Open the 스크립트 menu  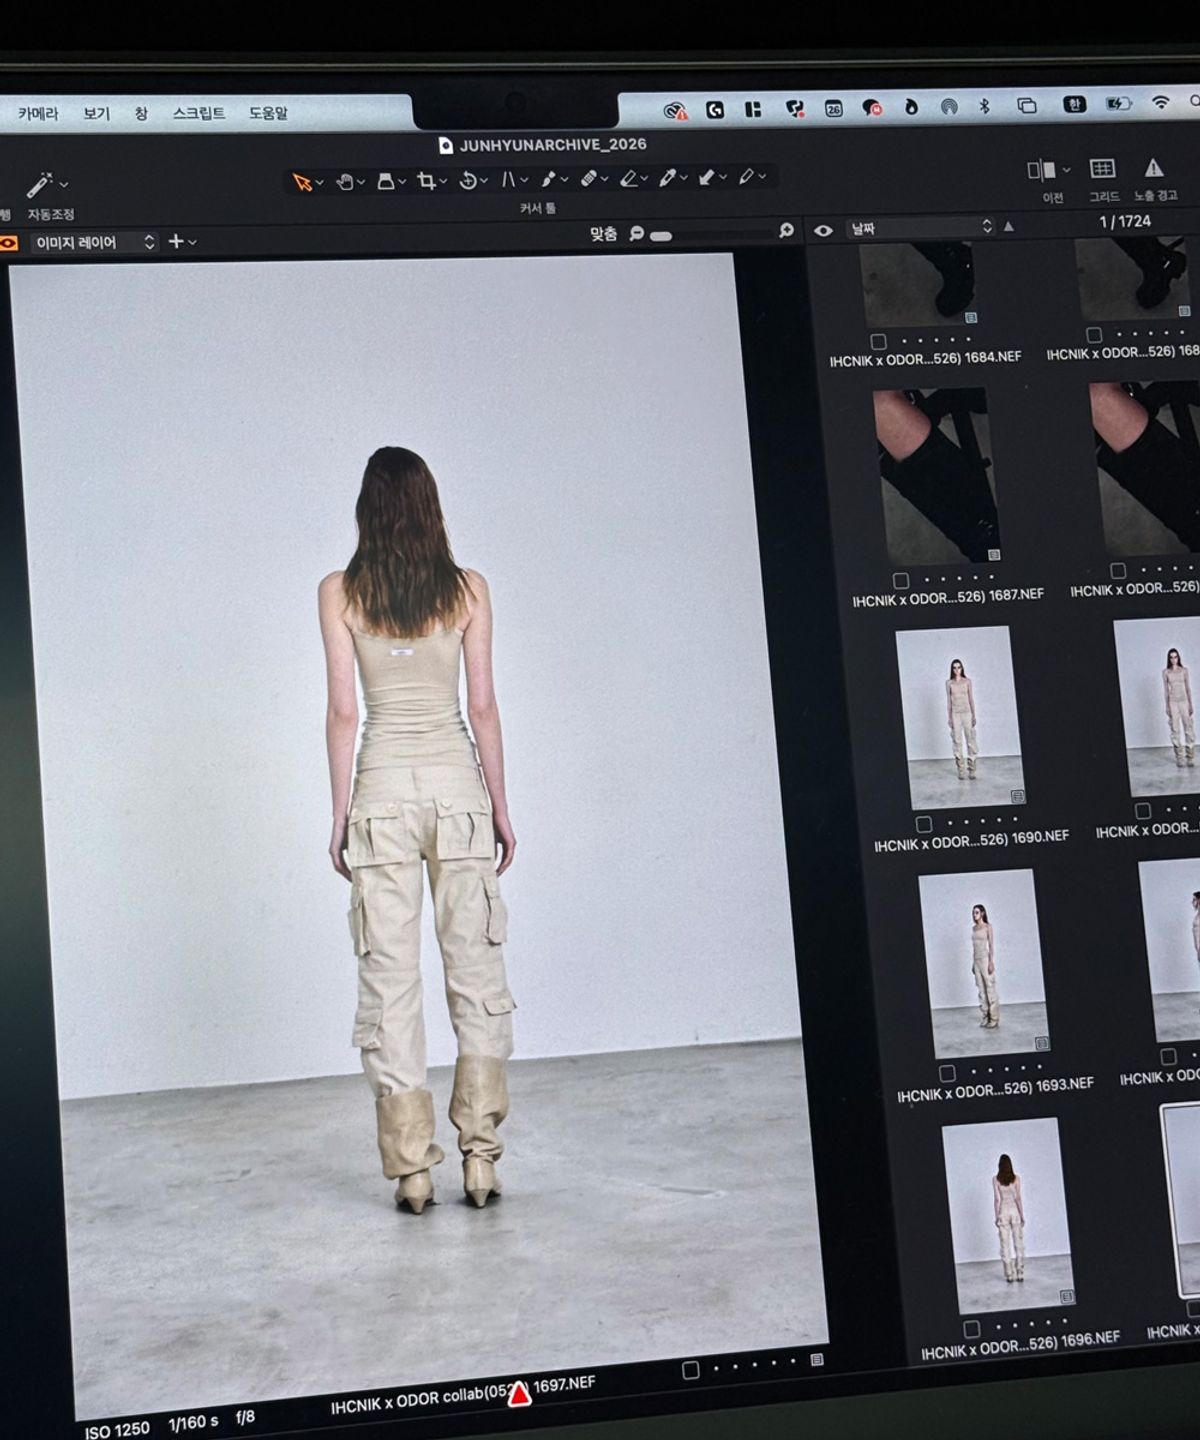(x=199, y=113)
